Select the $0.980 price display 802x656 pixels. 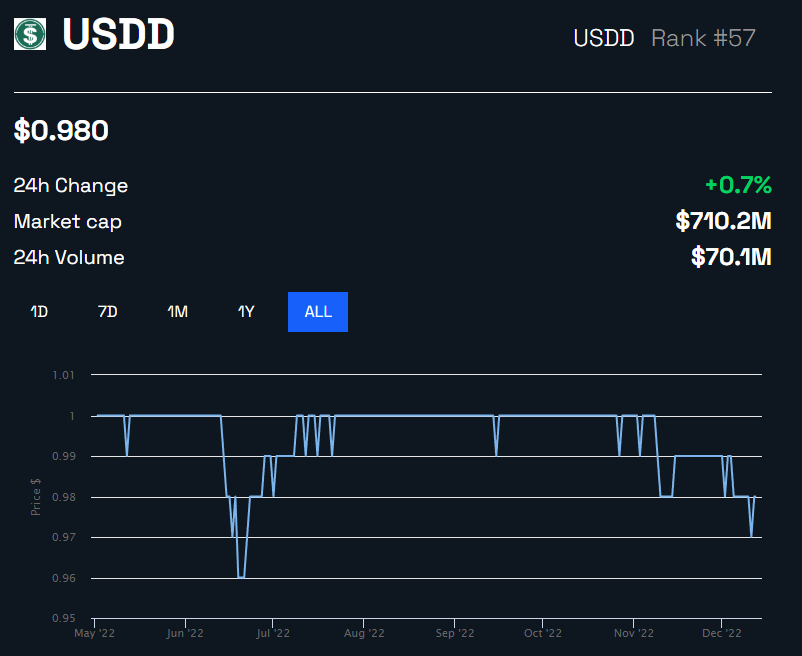pyautogui.click(x=62, y=130)
